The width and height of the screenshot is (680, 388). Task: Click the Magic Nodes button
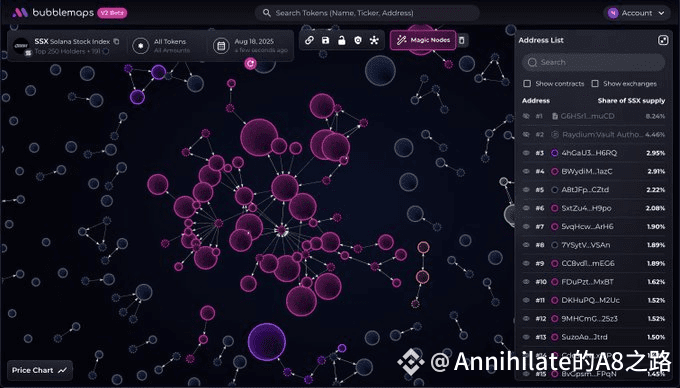coord(423,40)
